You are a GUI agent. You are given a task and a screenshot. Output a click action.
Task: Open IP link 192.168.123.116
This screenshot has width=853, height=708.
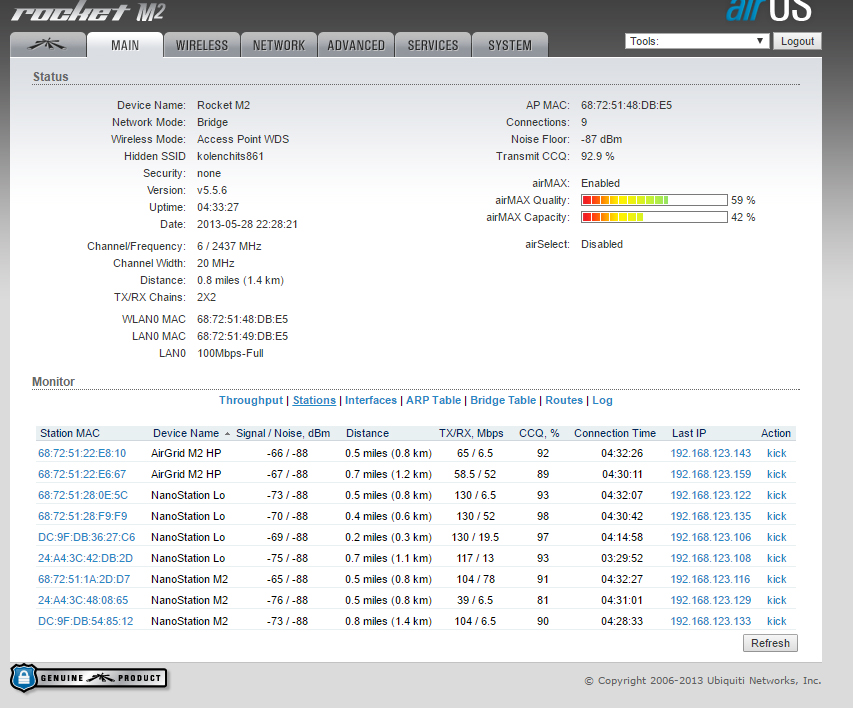(710, 580)
